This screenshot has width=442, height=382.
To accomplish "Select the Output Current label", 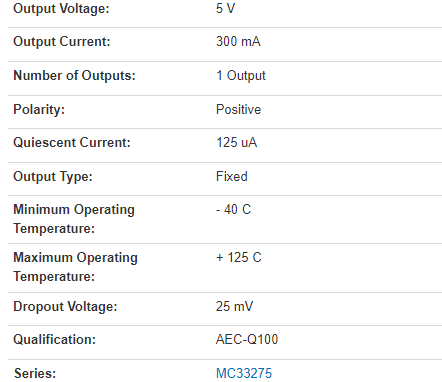I will coord(62,42).
